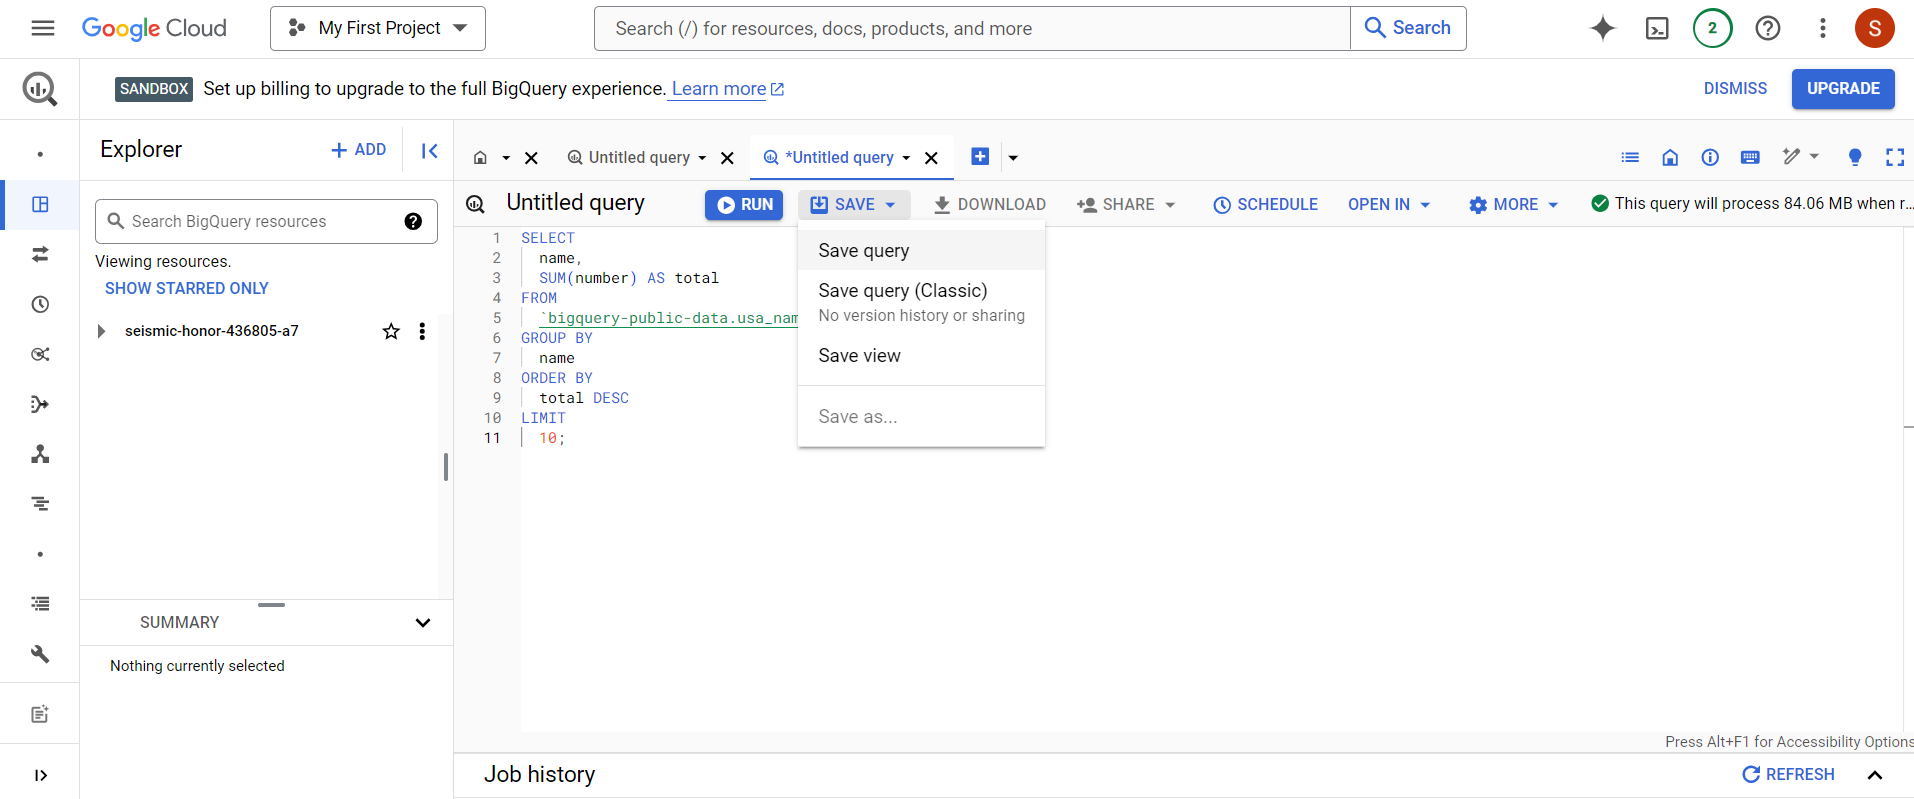This screenshot has height=799, width=1914.
Task: Open the SHARE dropdown
Action: tap(1126, 204)
